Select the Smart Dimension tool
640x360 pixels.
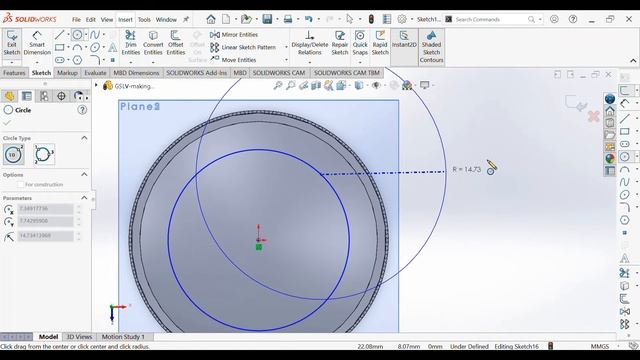pos(37,43)
